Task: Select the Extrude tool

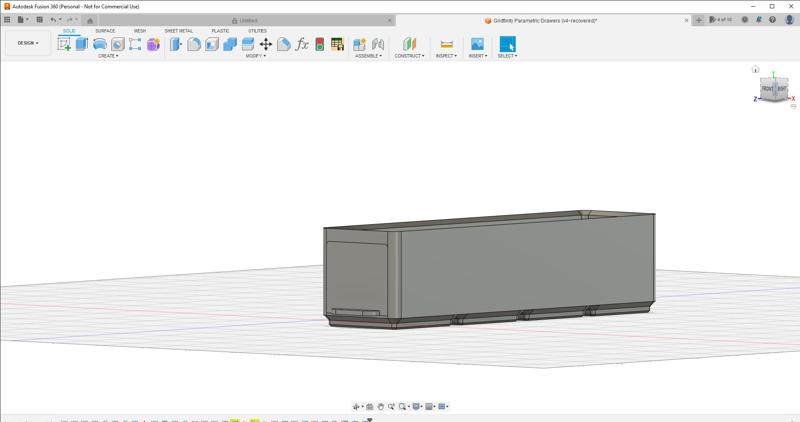Action: 82,44
